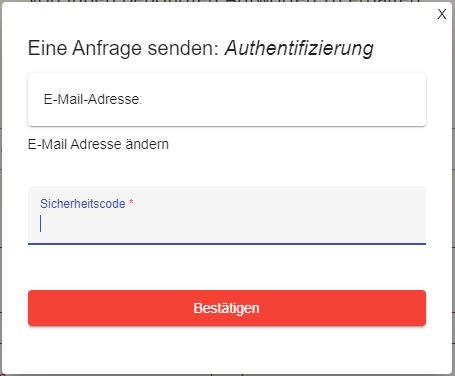Click the blue underline of the code field
The height and width of the screenshot is (376, 455).
pos(227,244)
